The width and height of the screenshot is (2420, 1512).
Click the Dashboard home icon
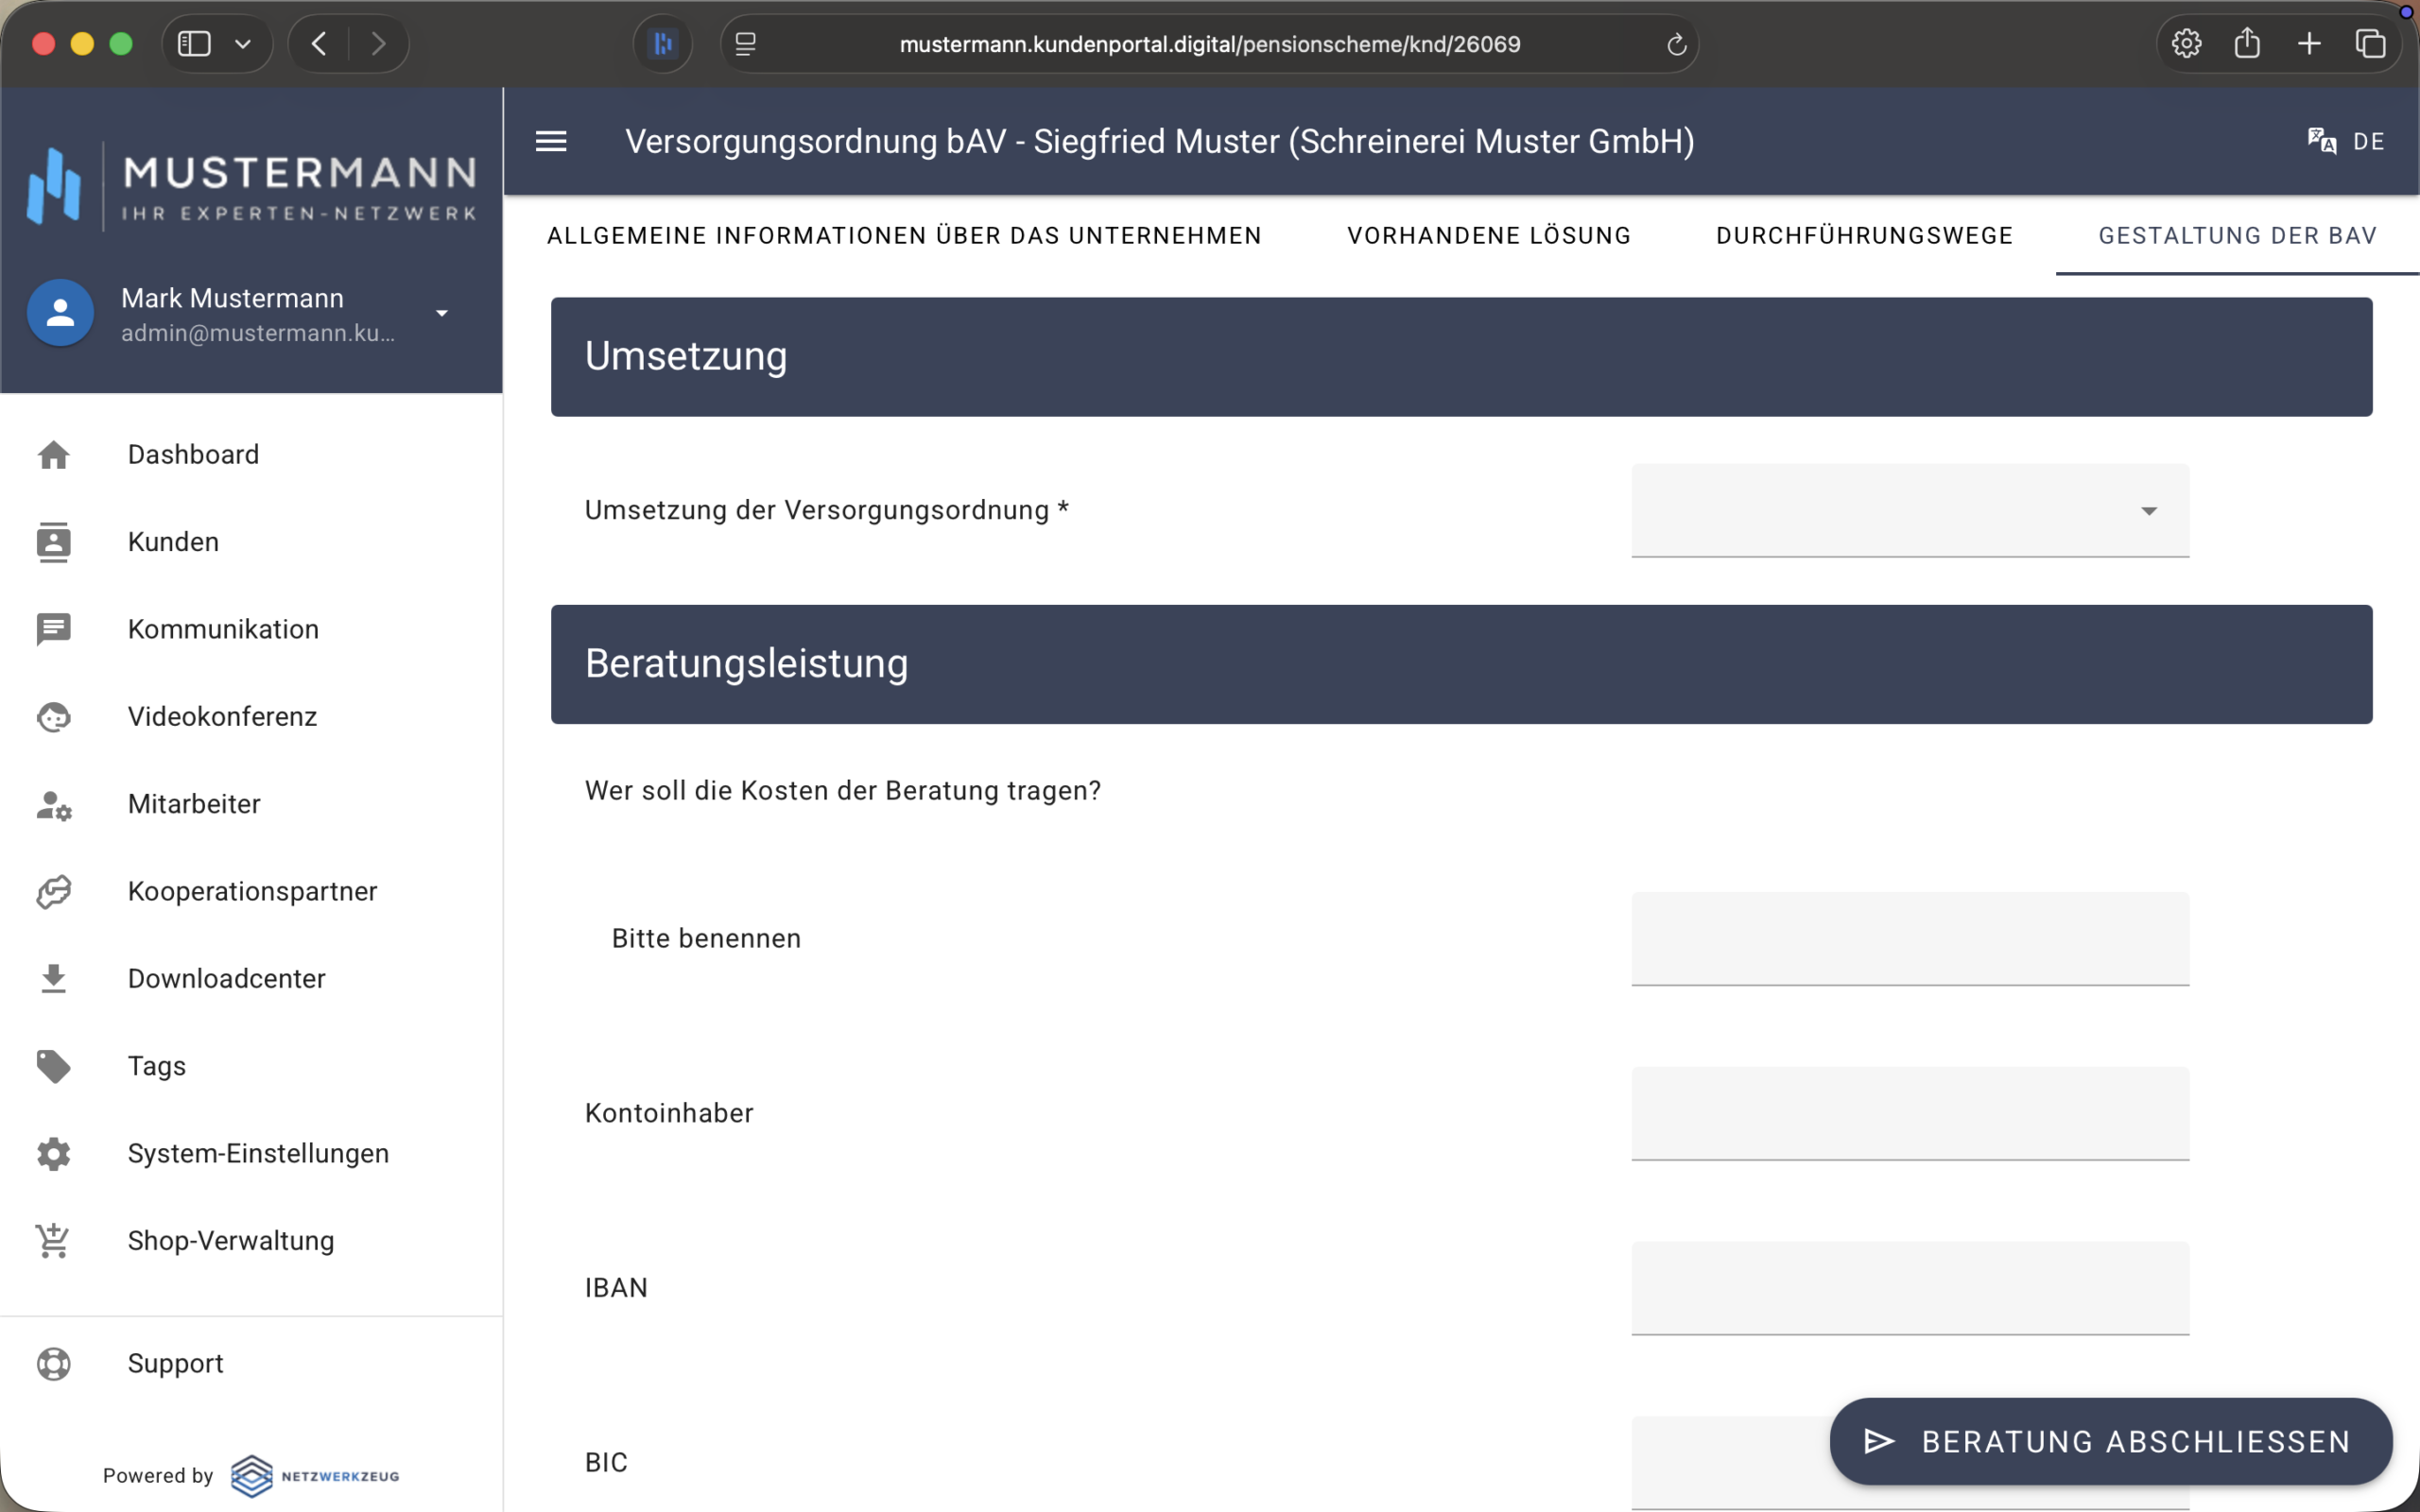(x=53, y=455)
